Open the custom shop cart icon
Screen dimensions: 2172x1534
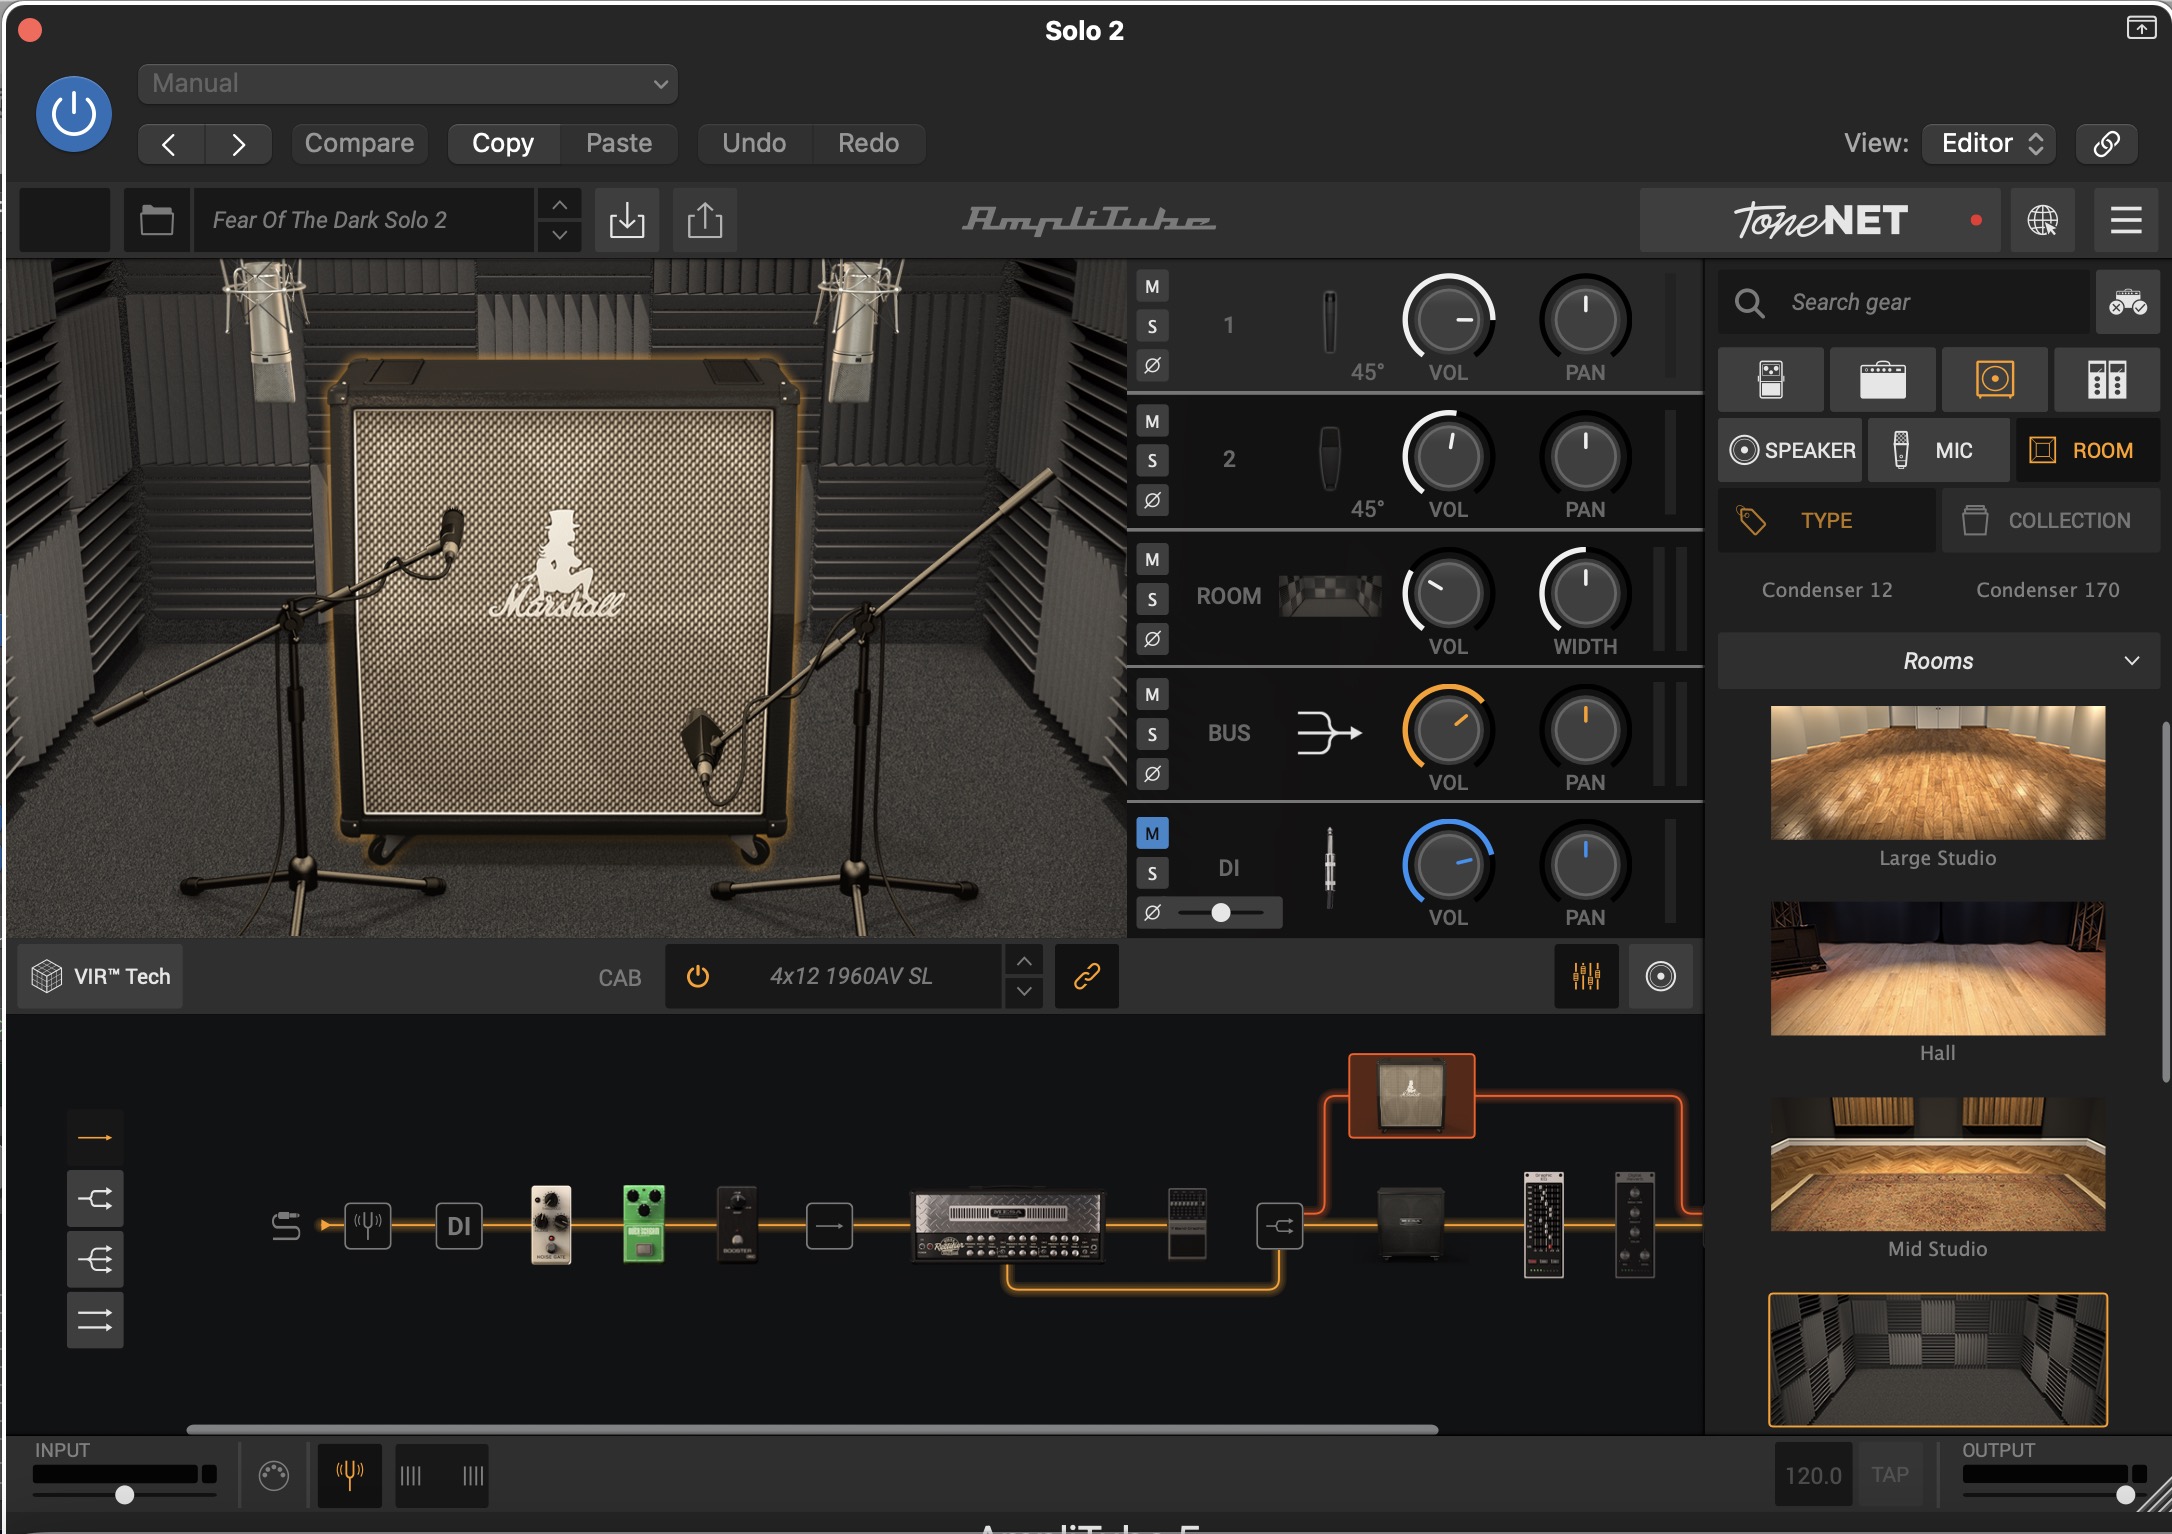[2128, 302]
